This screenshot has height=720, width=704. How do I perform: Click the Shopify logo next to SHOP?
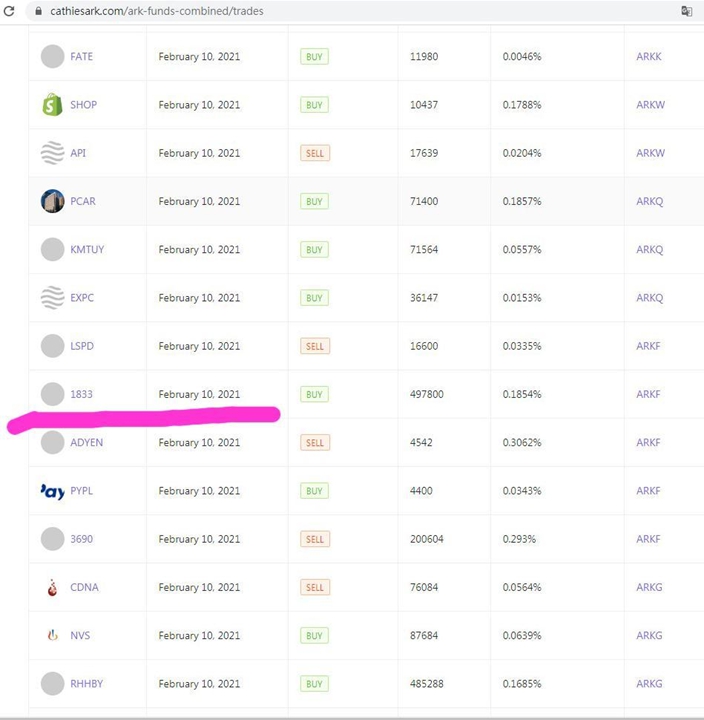click(52, 105)
